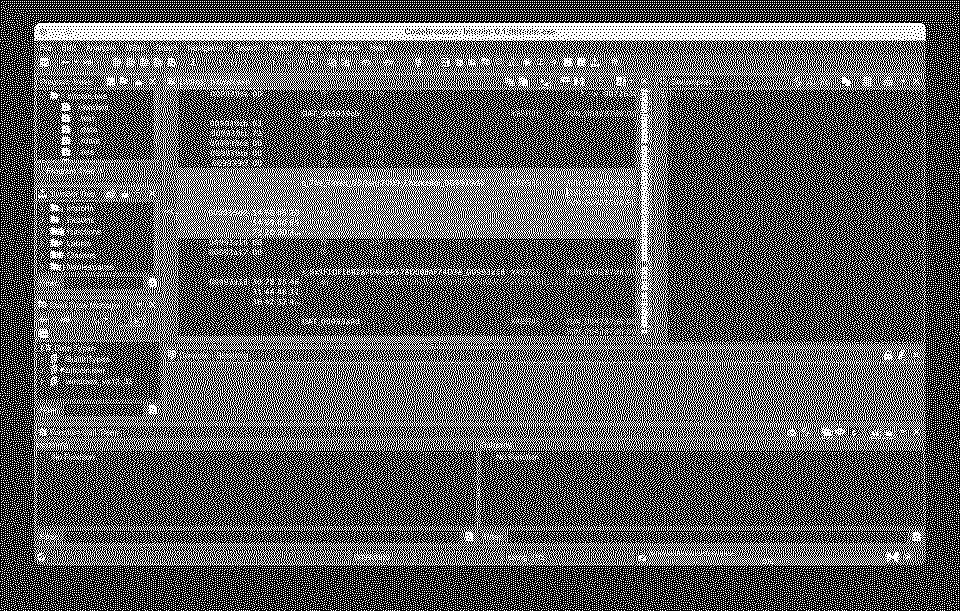960x611 pixels.
Task: Click the Redo arrow in main toolbar
Action: pyautogui.click(x=87, y=62)
